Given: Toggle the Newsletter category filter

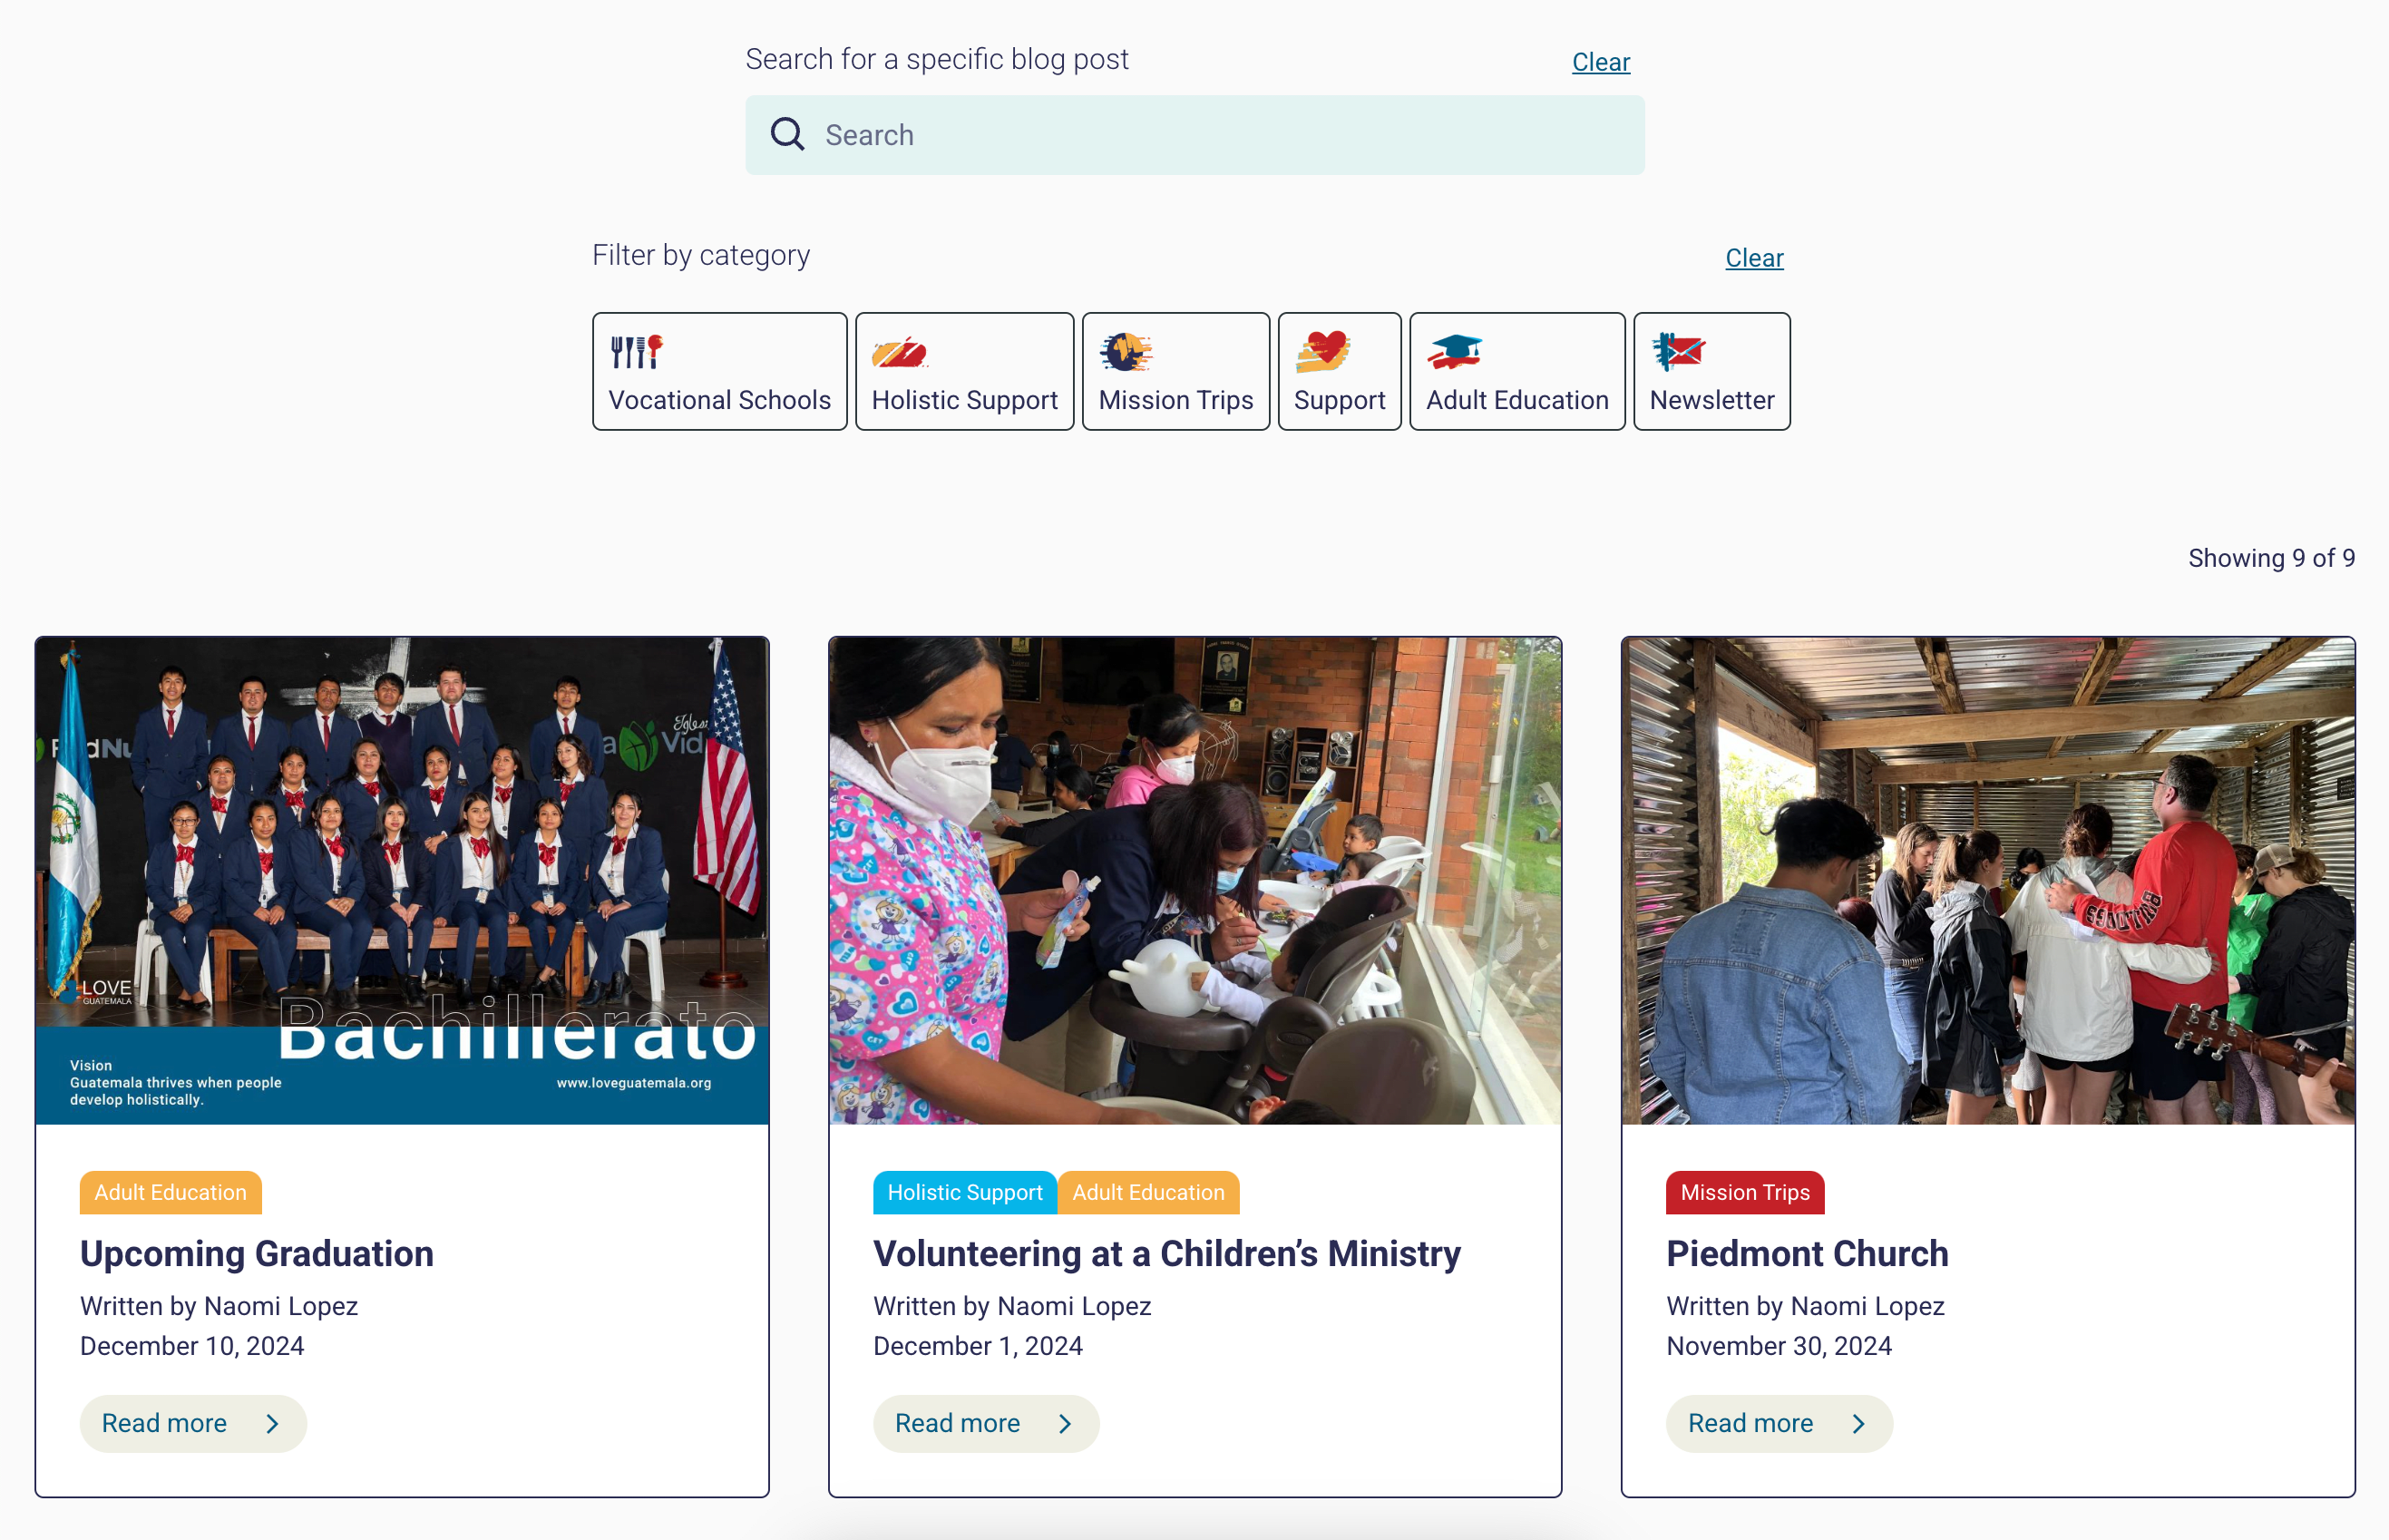Looking at the screenshot, I should [x=1711, y=371].
